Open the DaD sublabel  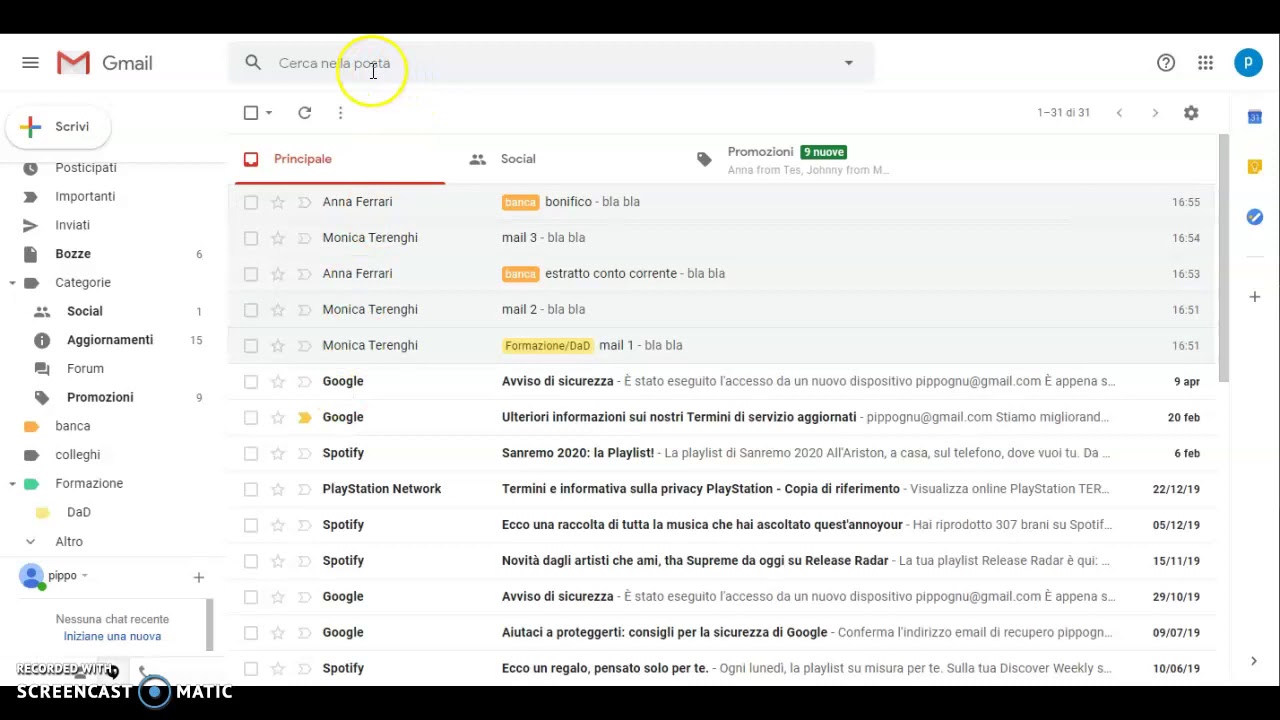click(78, 512)
